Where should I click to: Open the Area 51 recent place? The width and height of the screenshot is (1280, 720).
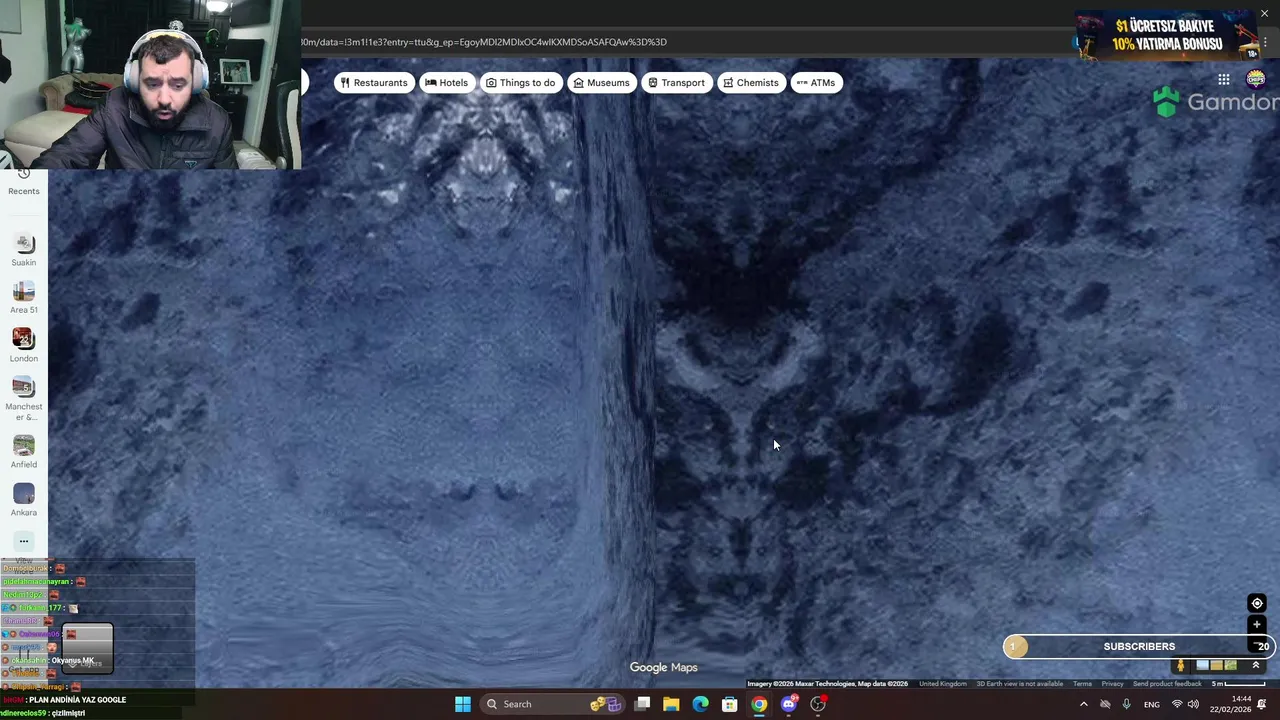point(24,297)
